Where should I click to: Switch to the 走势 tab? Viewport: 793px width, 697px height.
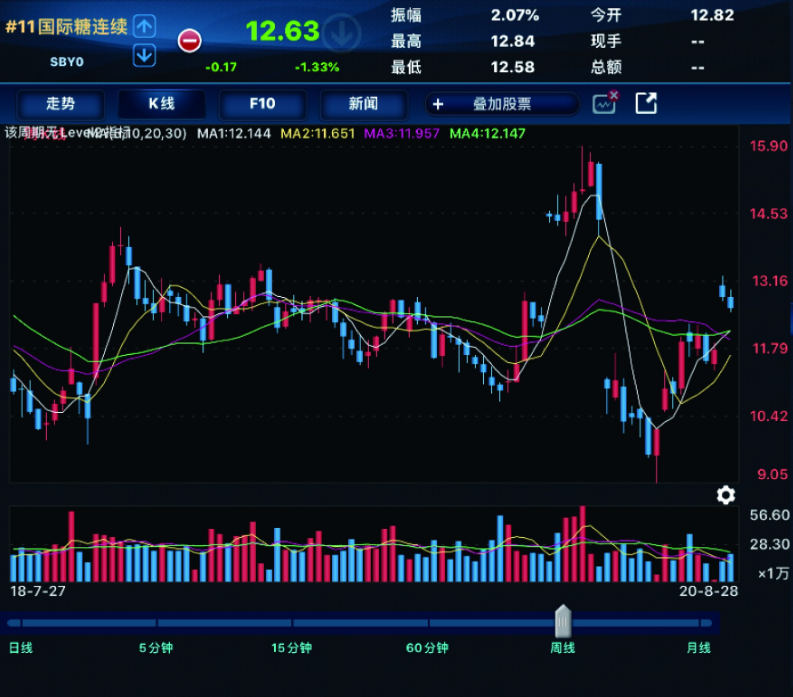tap(60, 104)
